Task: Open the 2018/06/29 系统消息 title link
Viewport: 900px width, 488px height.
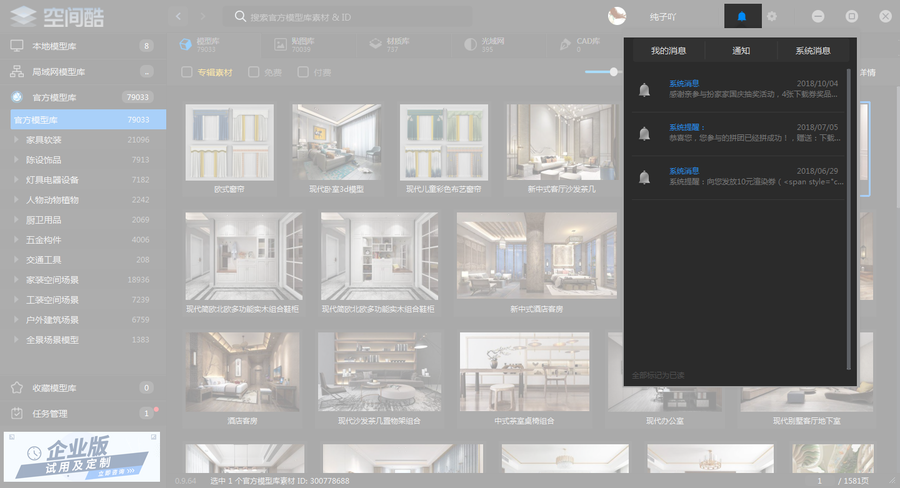Action: pyautogui.click(x=684, y=171)
